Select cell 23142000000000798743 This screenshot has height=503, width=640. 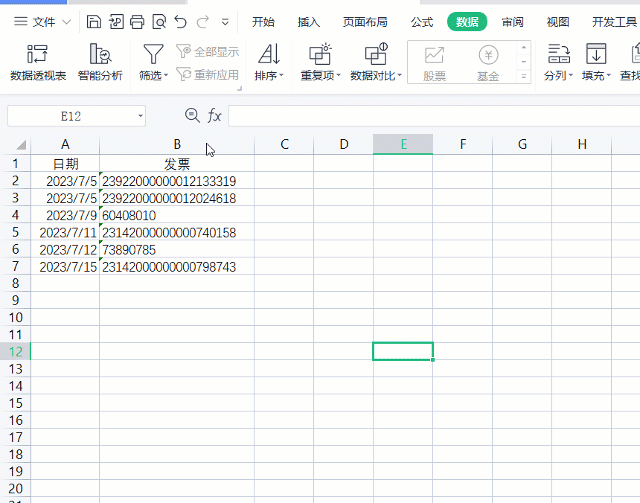tap(177, 267)
